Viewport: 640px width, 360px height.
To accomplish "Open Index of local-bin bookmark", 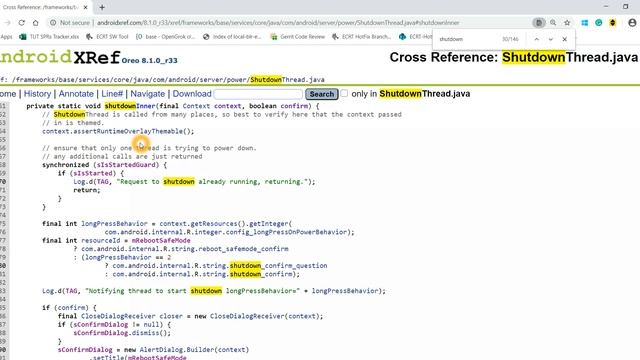I will click(x=232, y=37).
